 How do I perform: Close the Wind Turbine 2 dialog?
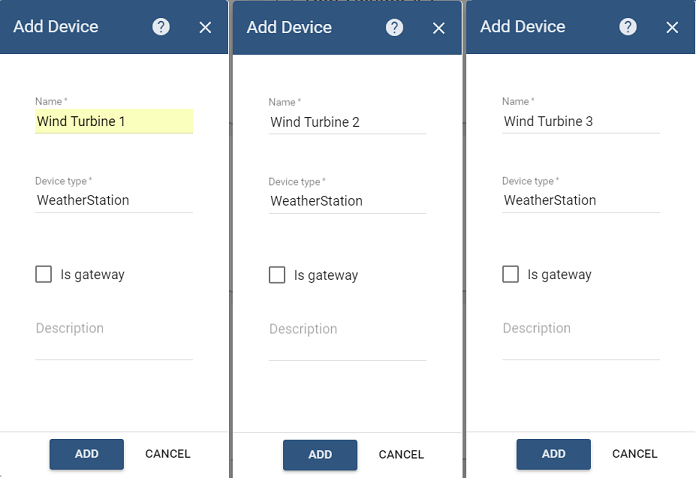(x=438, y=28)
